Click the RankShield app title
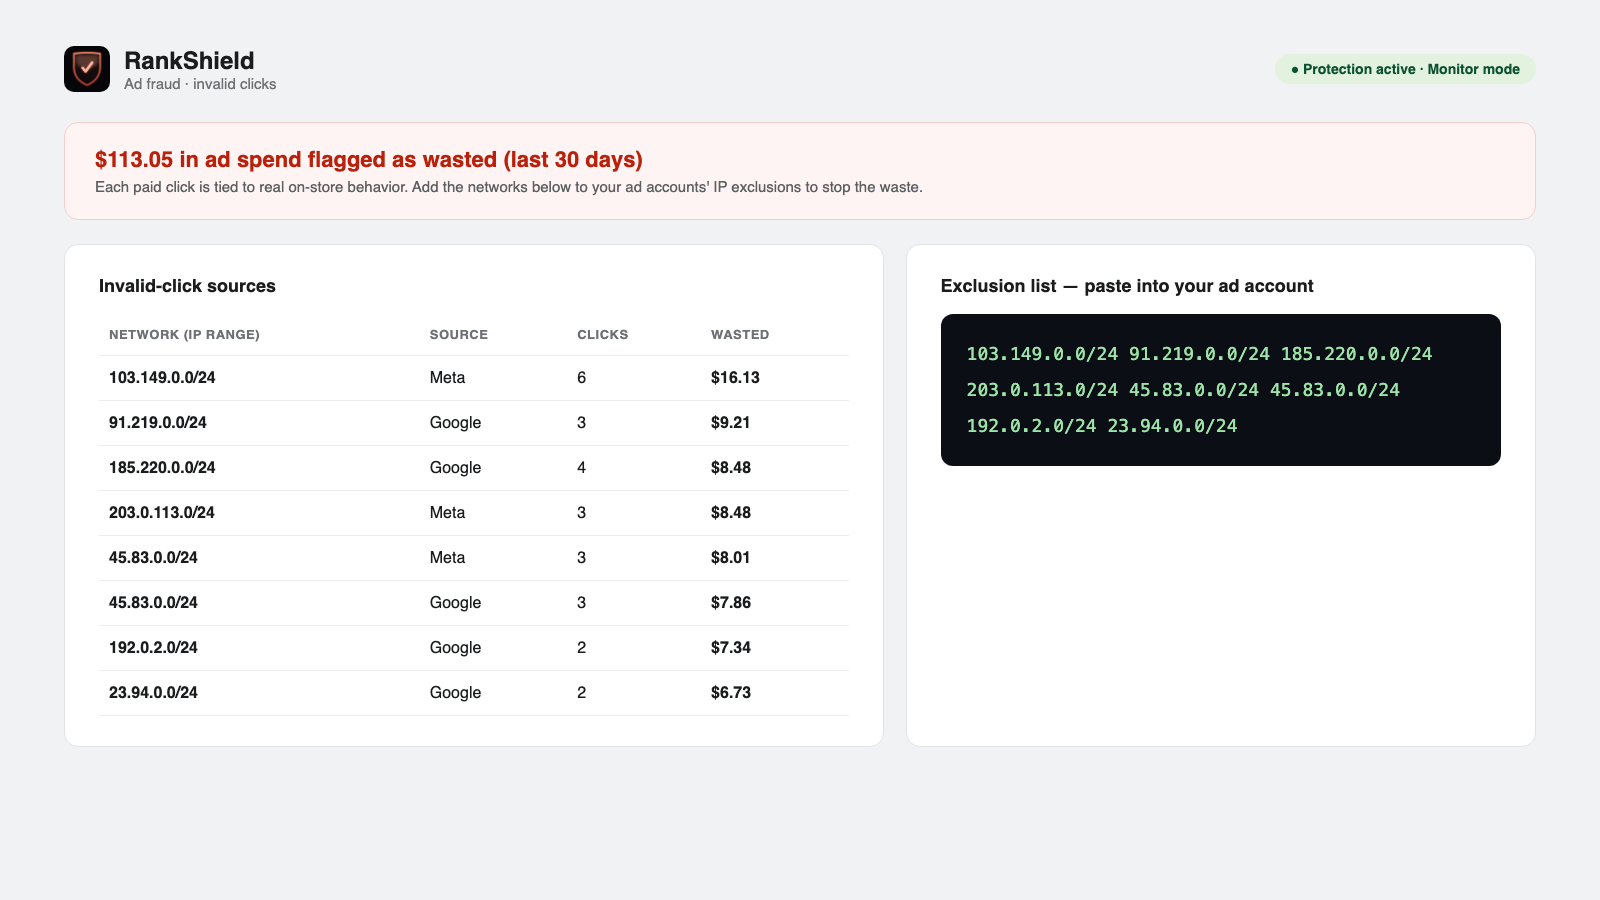The height and width of the screenshot is (900, 1600). [189, 60]
